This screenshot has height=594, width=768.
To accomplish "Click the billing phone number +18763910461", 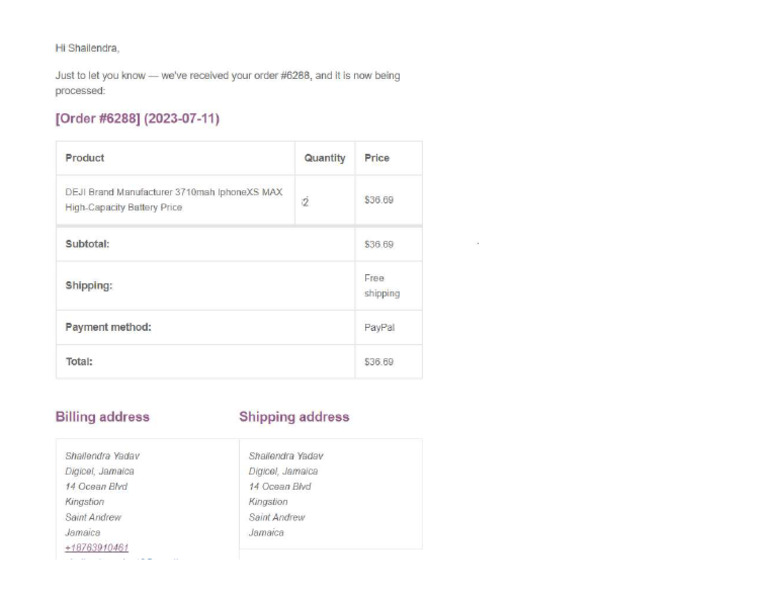I will pos(97,548).
